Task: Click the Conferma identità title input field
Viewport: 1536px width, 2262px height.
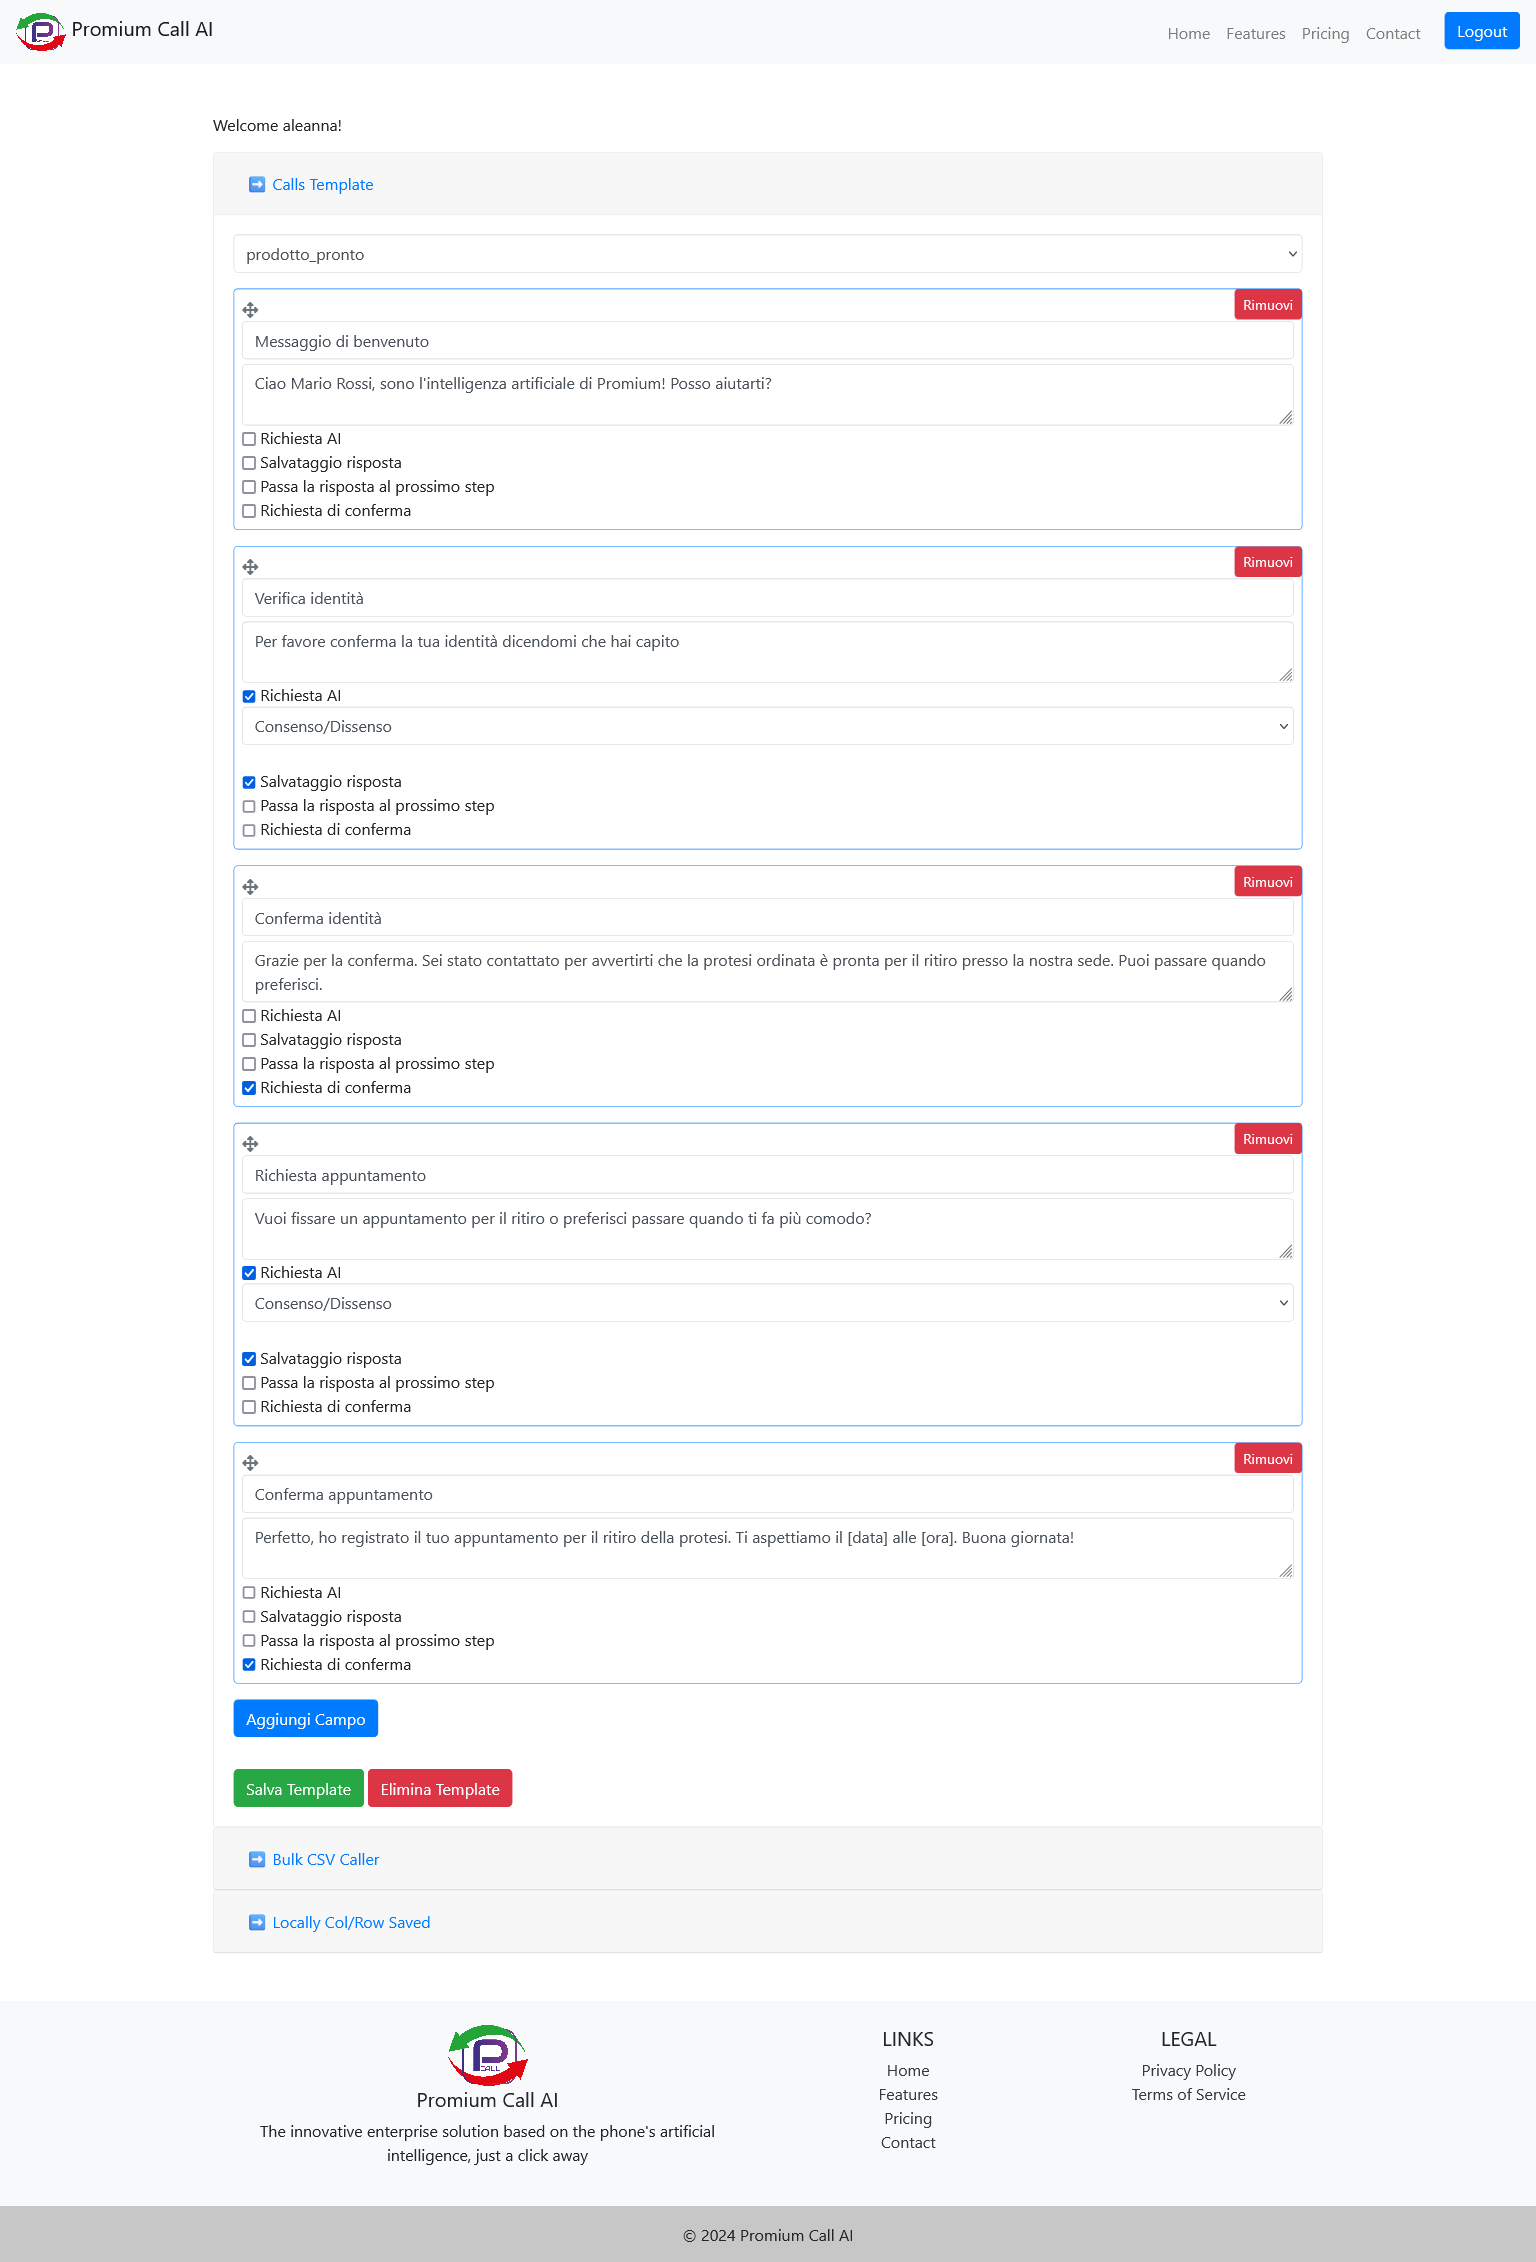Action: [768, 917]
